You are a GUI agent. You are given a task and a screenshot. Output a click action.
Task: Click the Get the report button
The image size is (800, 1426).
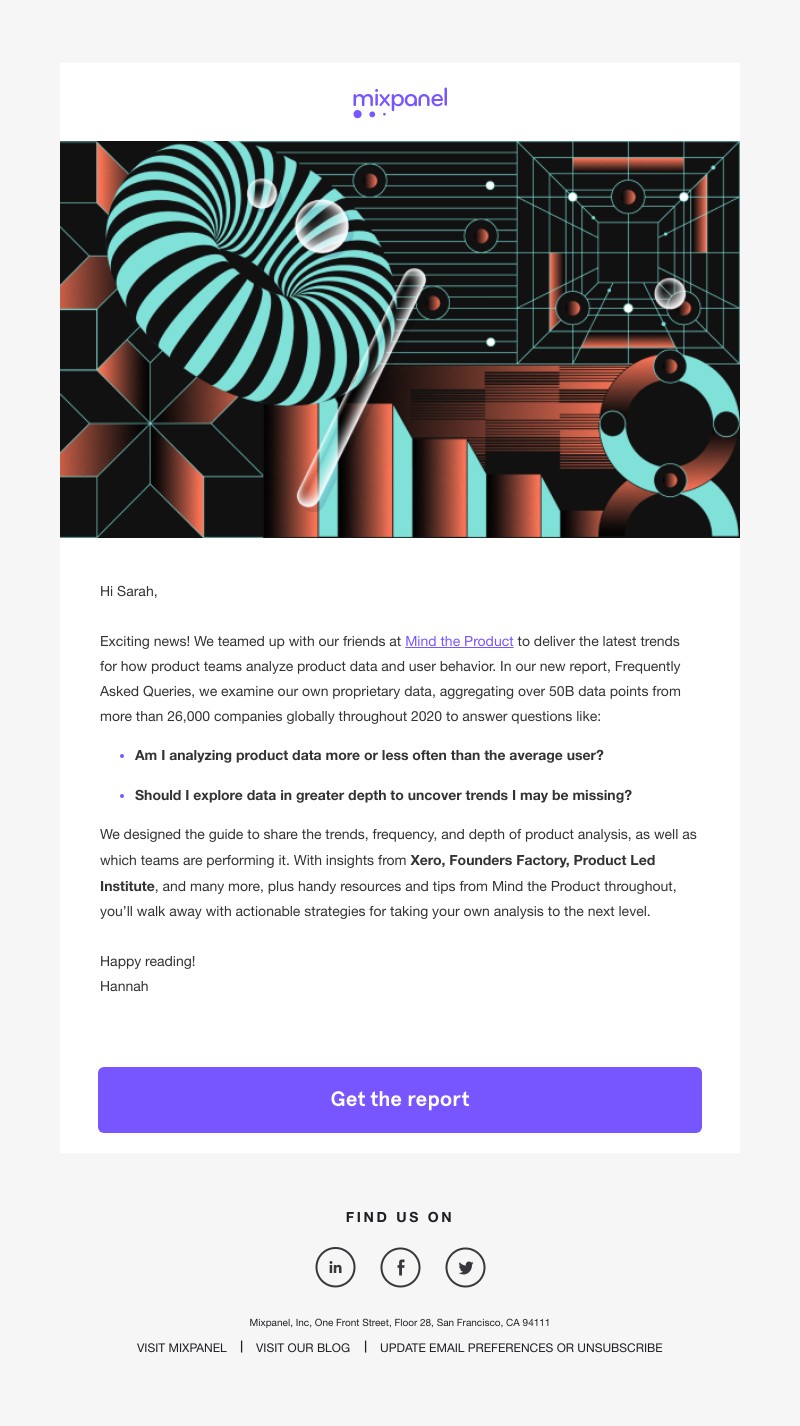[x=400, y=1100]
